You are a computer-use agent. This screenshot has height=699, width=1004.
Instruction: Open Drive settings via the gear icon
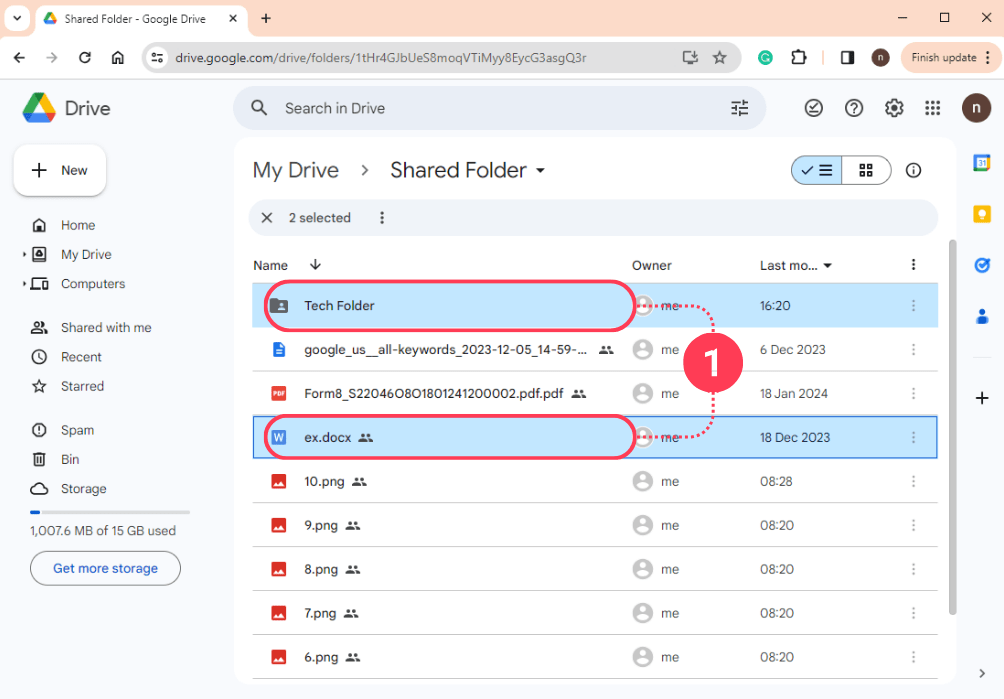pos(893,107)
